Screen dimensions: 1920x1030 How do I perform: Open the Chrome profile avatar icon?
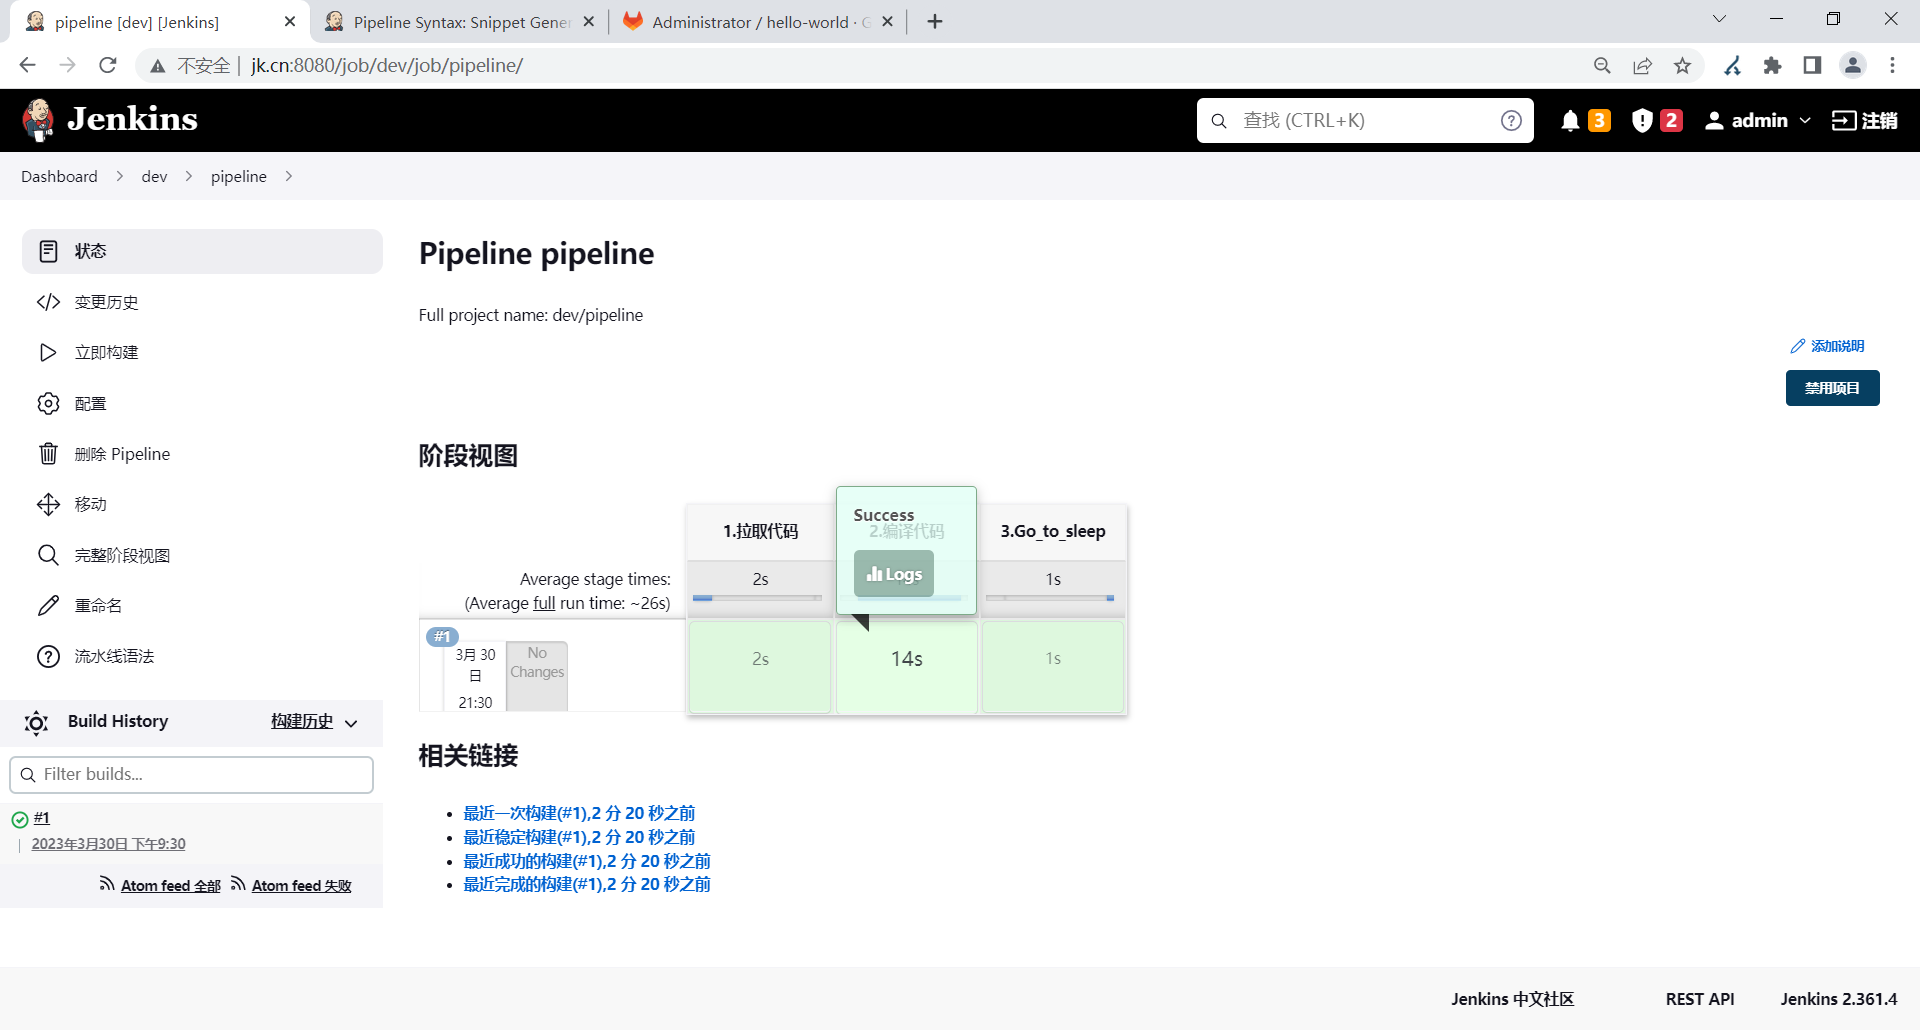[x=1853, y=66]
